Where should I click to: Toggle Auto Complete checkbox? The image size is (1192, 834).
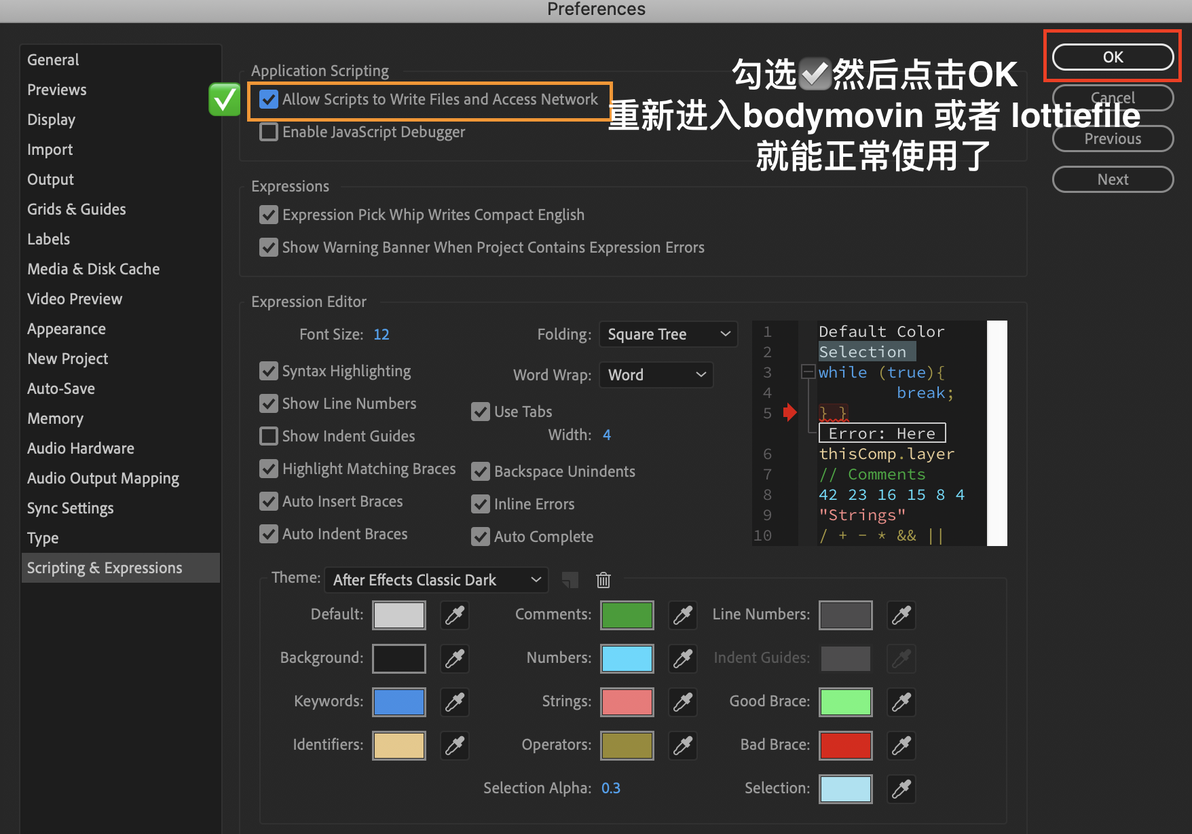coord(480,537)
